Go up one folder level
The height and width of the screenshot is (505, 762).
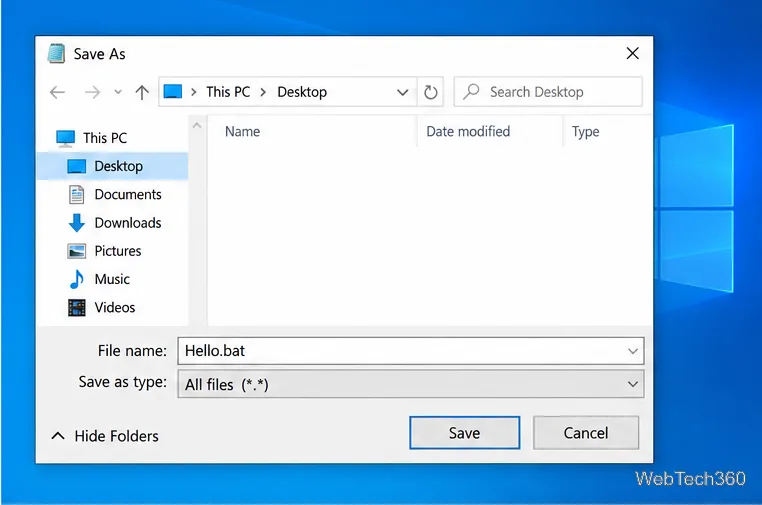pyautogui.click(x=142, y=92)
